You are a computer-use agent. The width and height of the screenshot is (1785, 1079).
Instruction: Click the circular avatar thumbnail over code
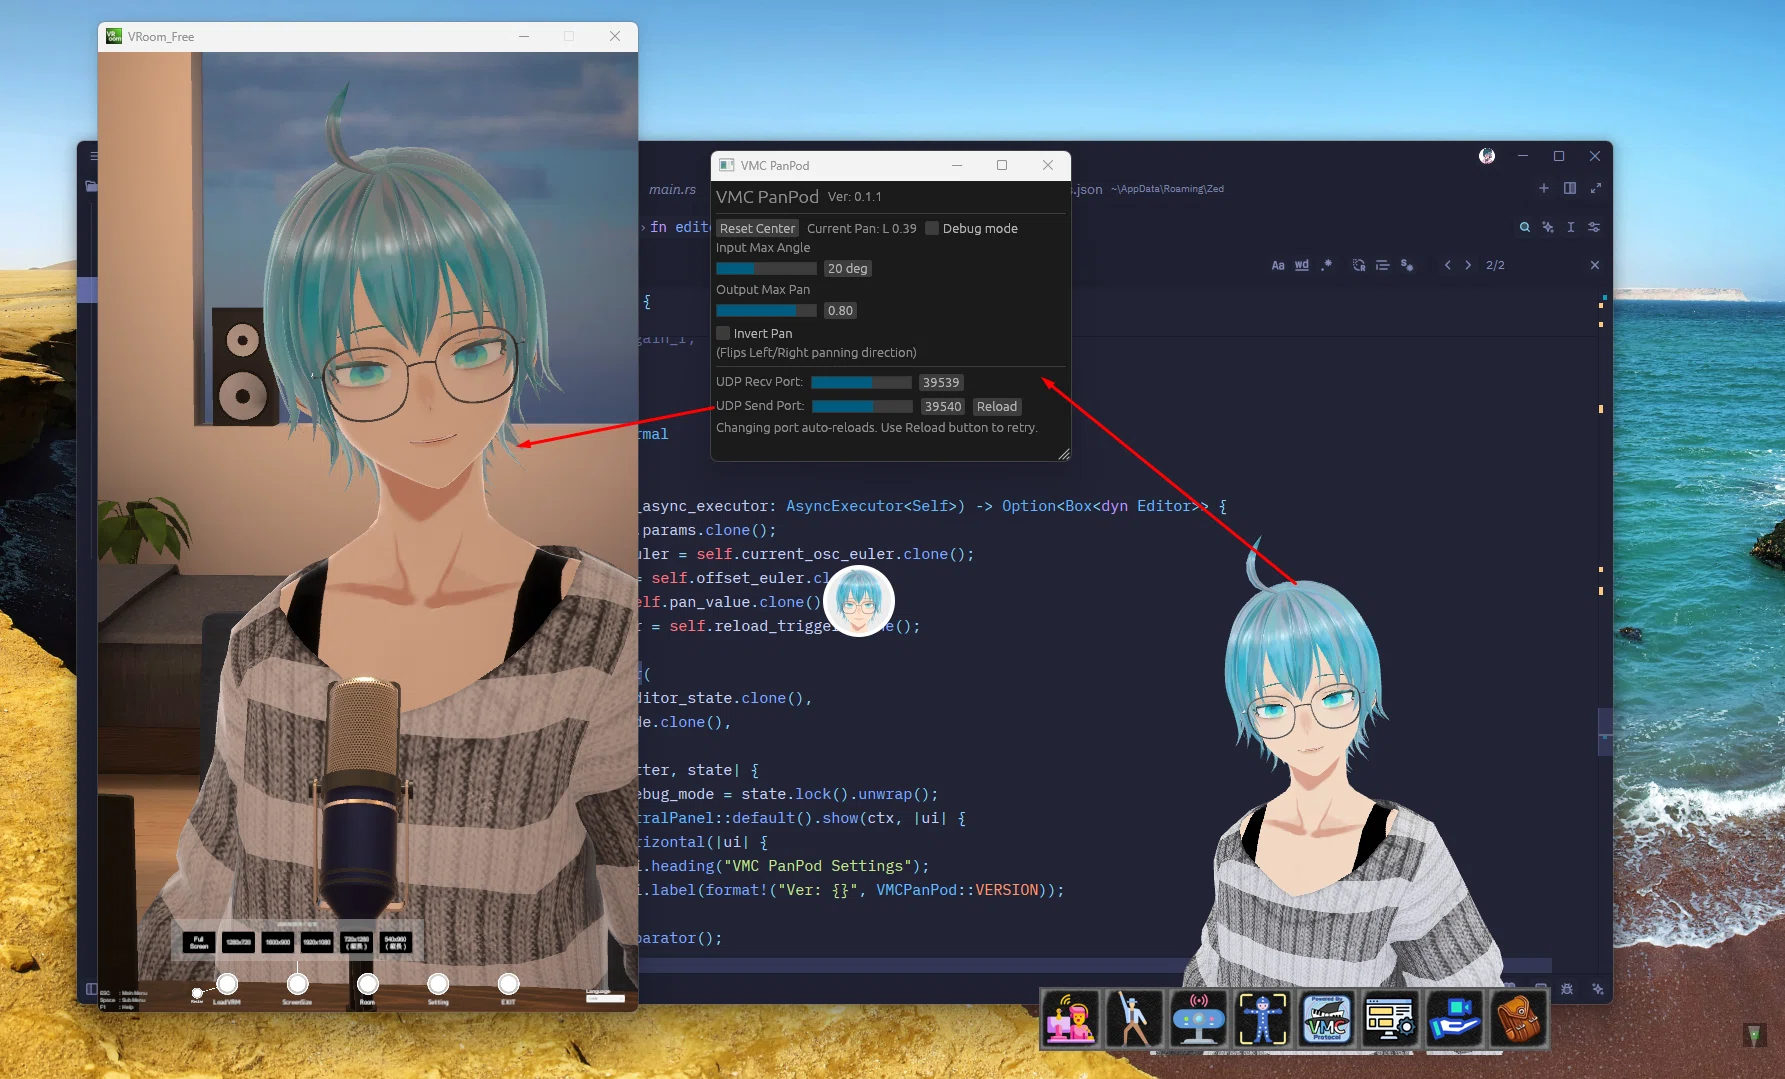click(858, 601)
